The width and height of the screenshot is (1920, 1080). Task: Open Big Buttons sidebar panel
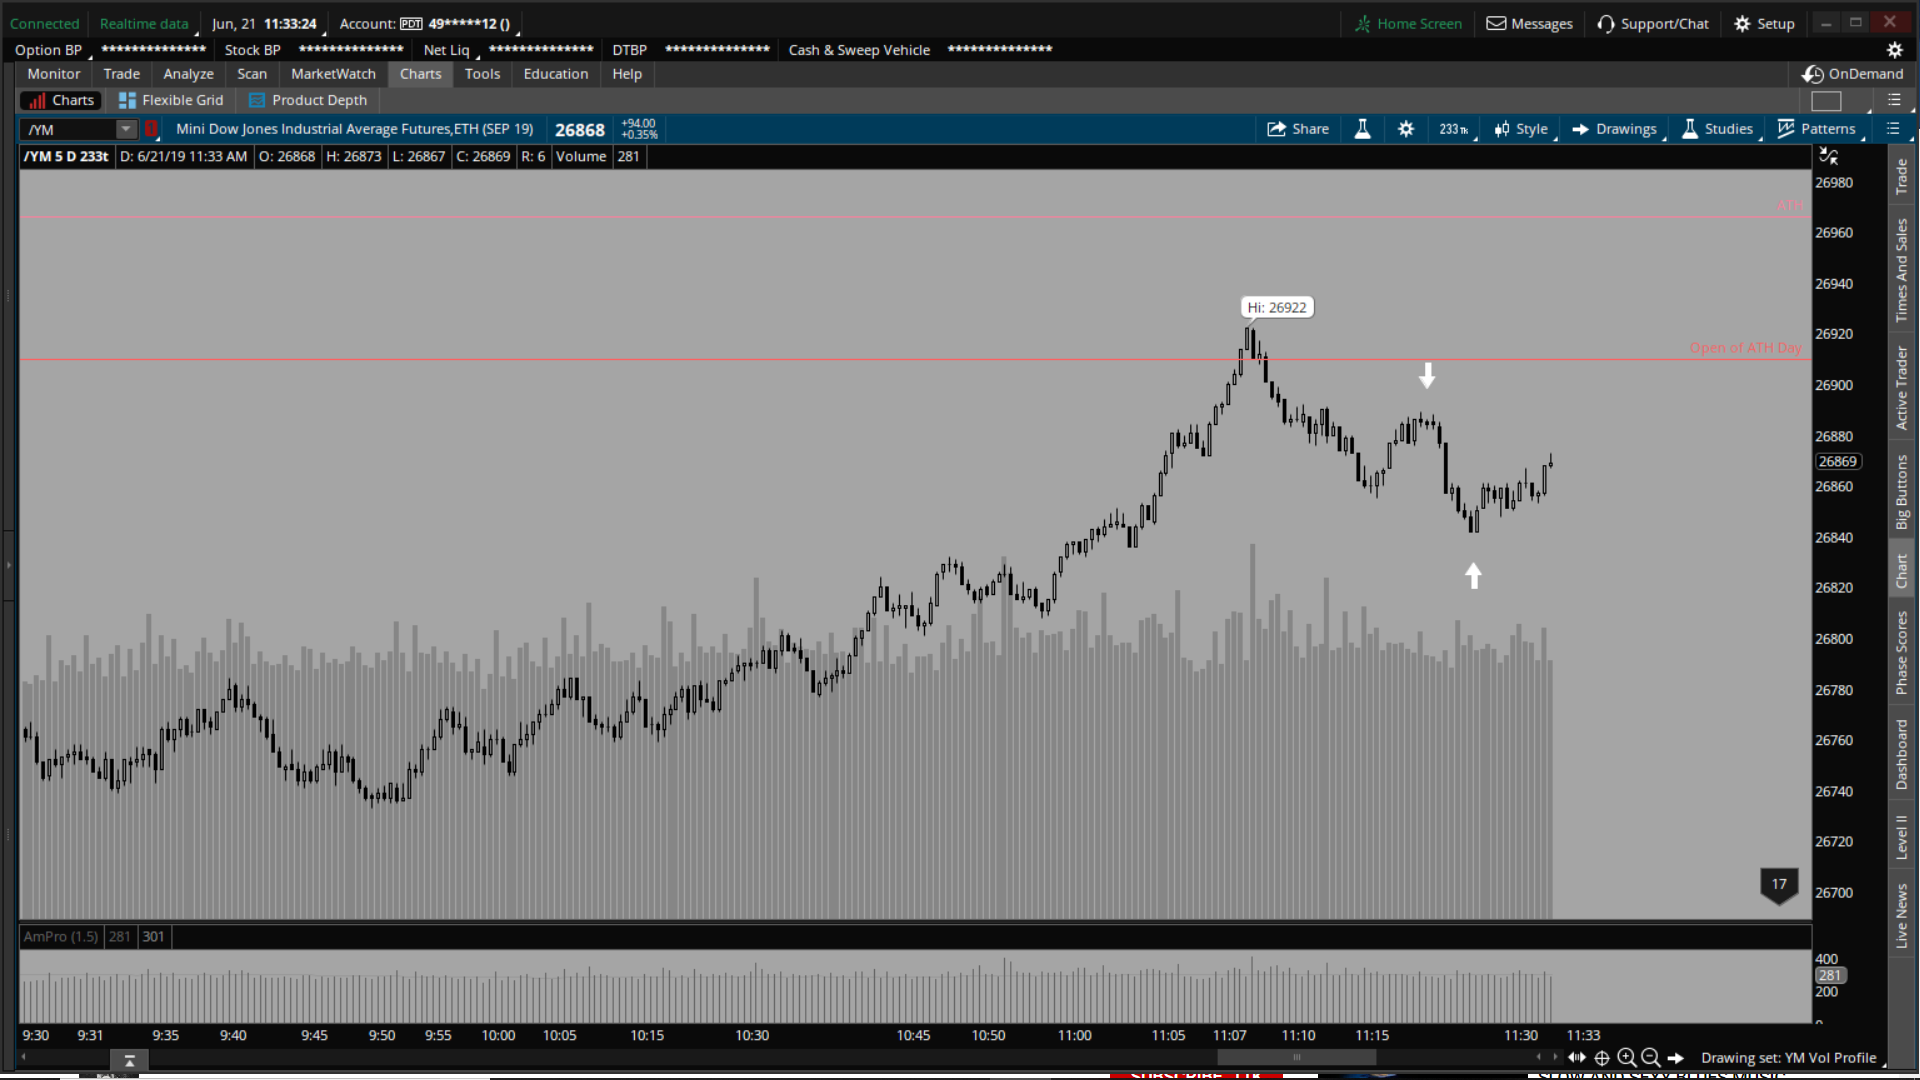1902,493
